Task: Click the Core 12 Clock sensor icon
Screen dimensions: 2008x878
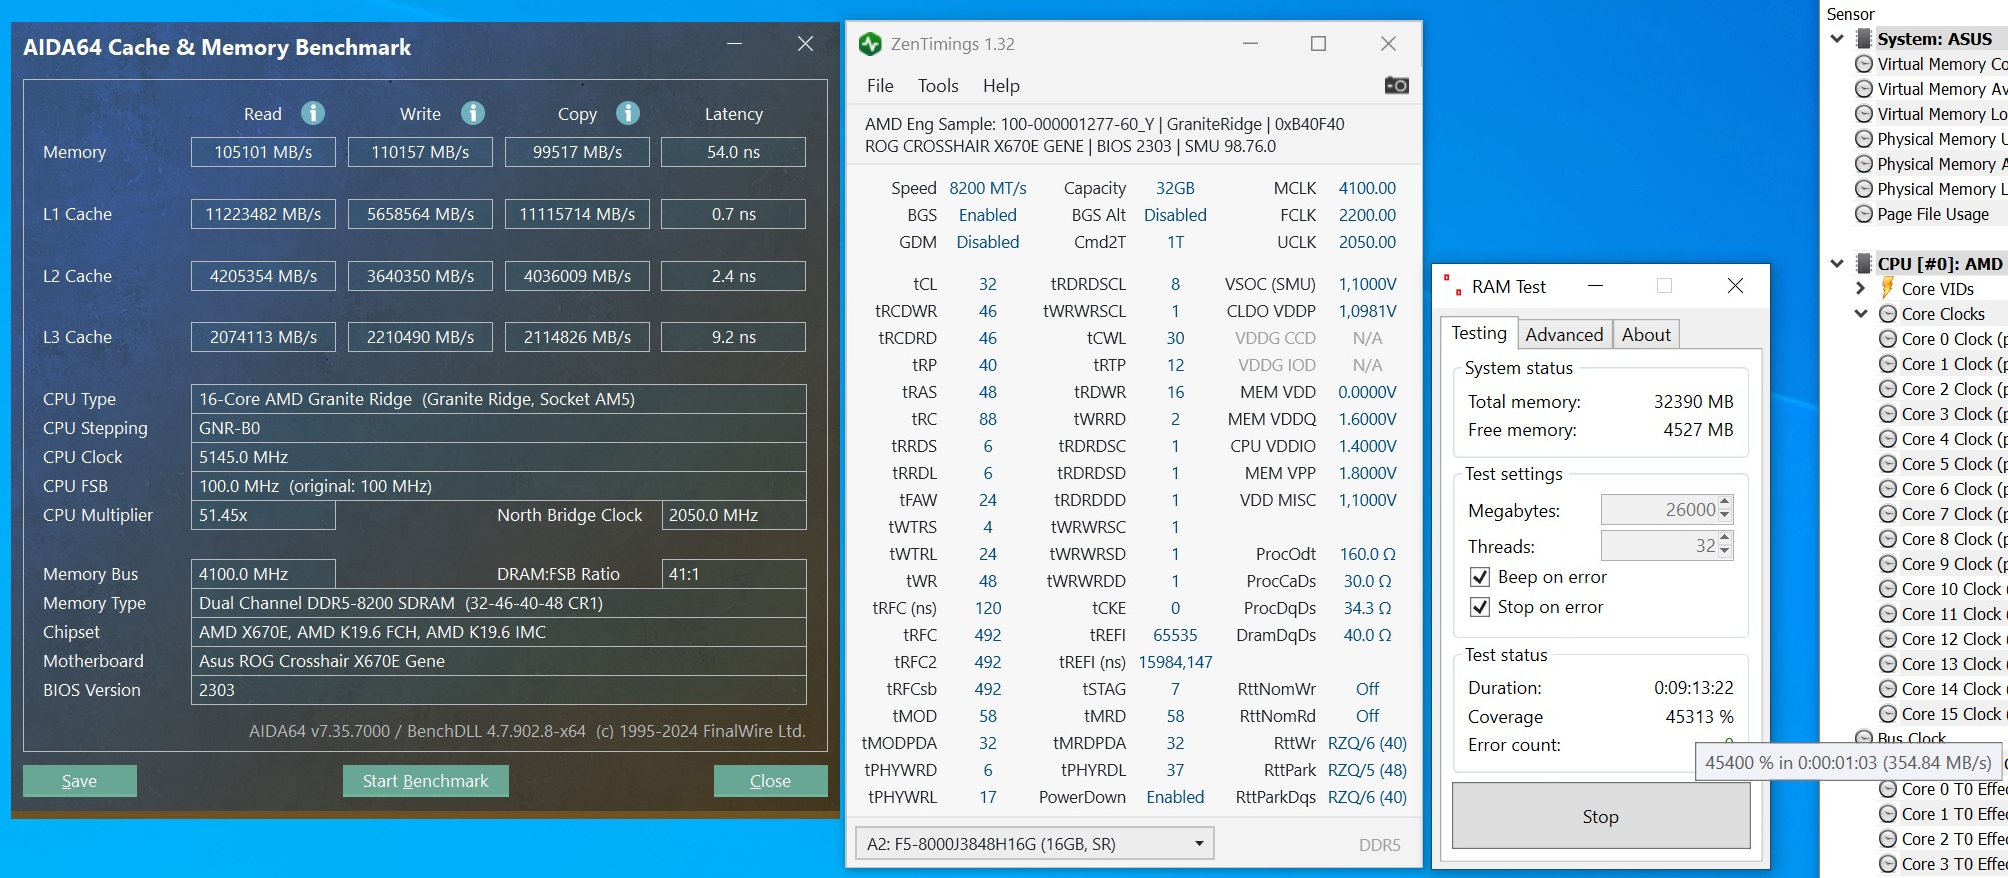Action: 1888,639
